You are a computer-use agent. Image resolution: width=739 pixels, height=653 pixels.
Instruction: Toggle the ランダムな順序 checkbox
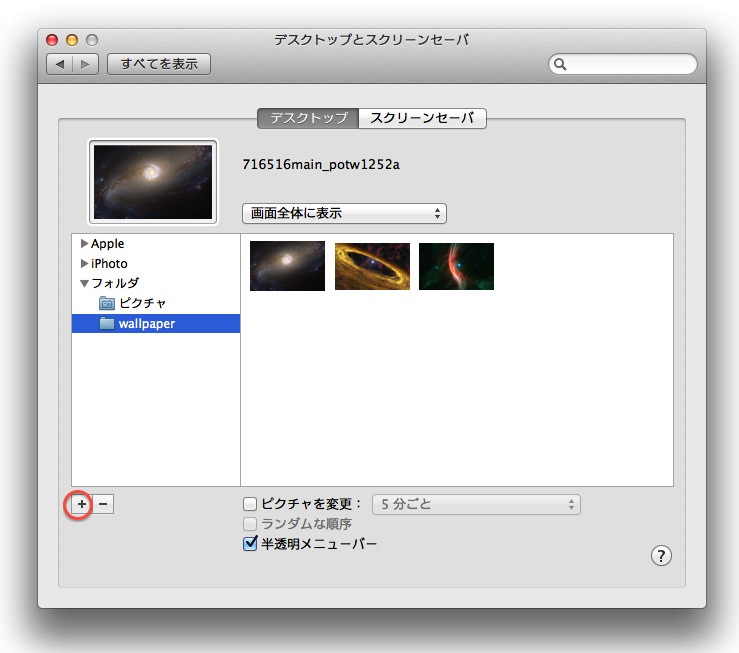click(x=251, y=525)
